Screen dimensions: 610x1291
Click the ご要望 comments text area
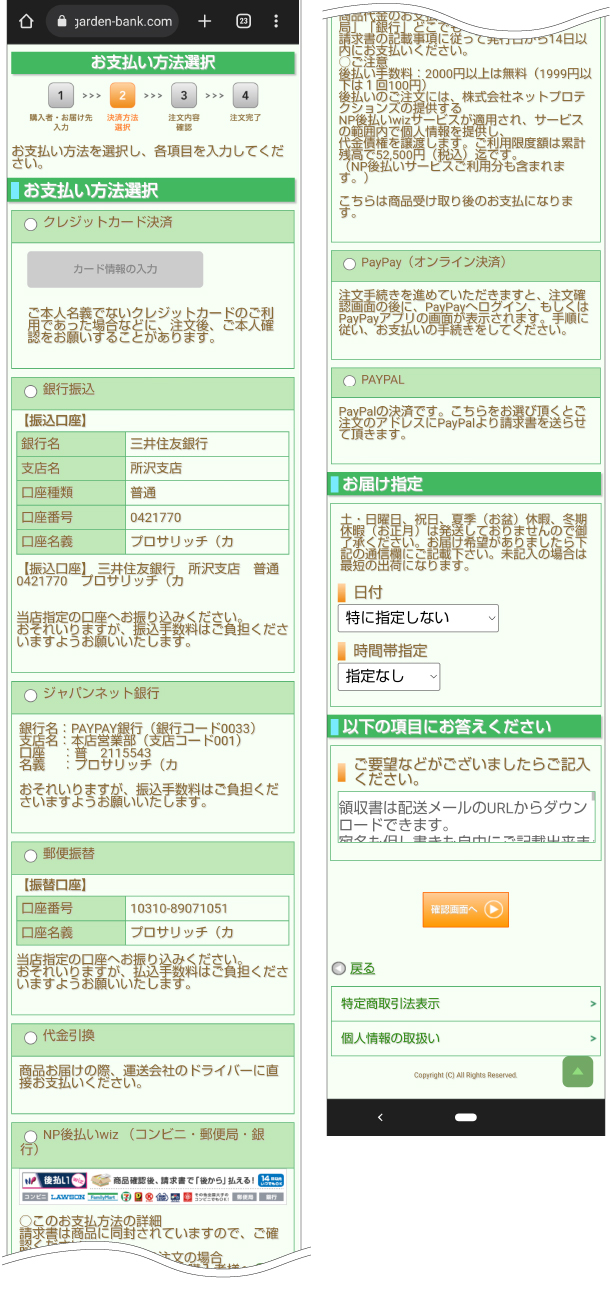(x=467, y=817)
